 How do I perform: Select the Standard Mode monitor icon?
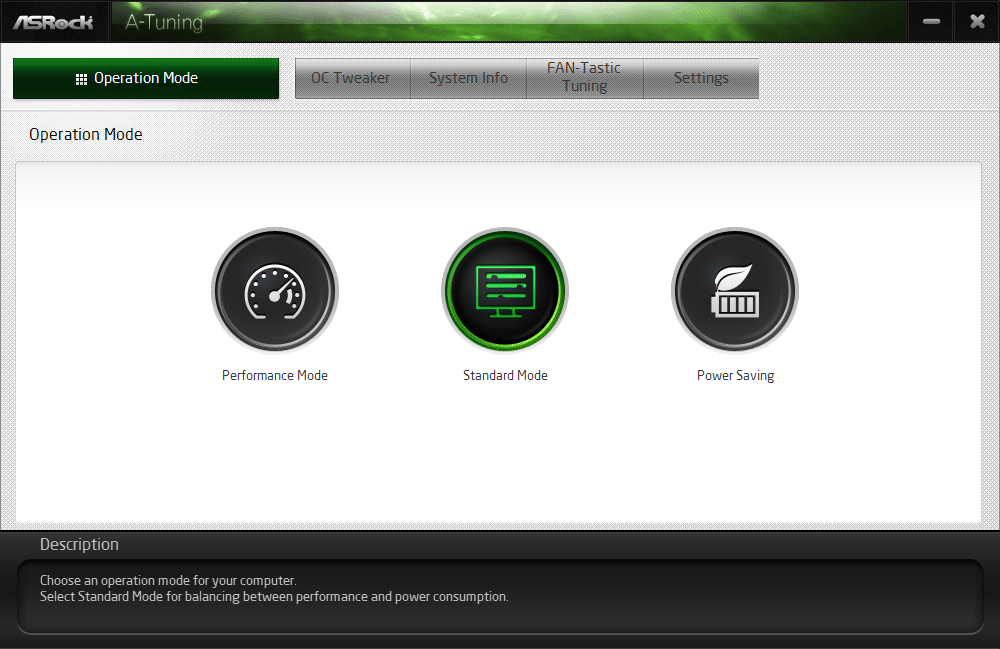coord(505,291)
